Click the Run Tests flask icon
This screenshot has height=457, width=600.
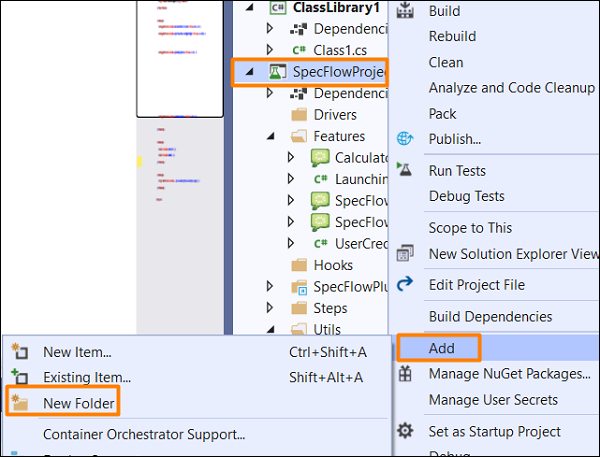point(405,171)
